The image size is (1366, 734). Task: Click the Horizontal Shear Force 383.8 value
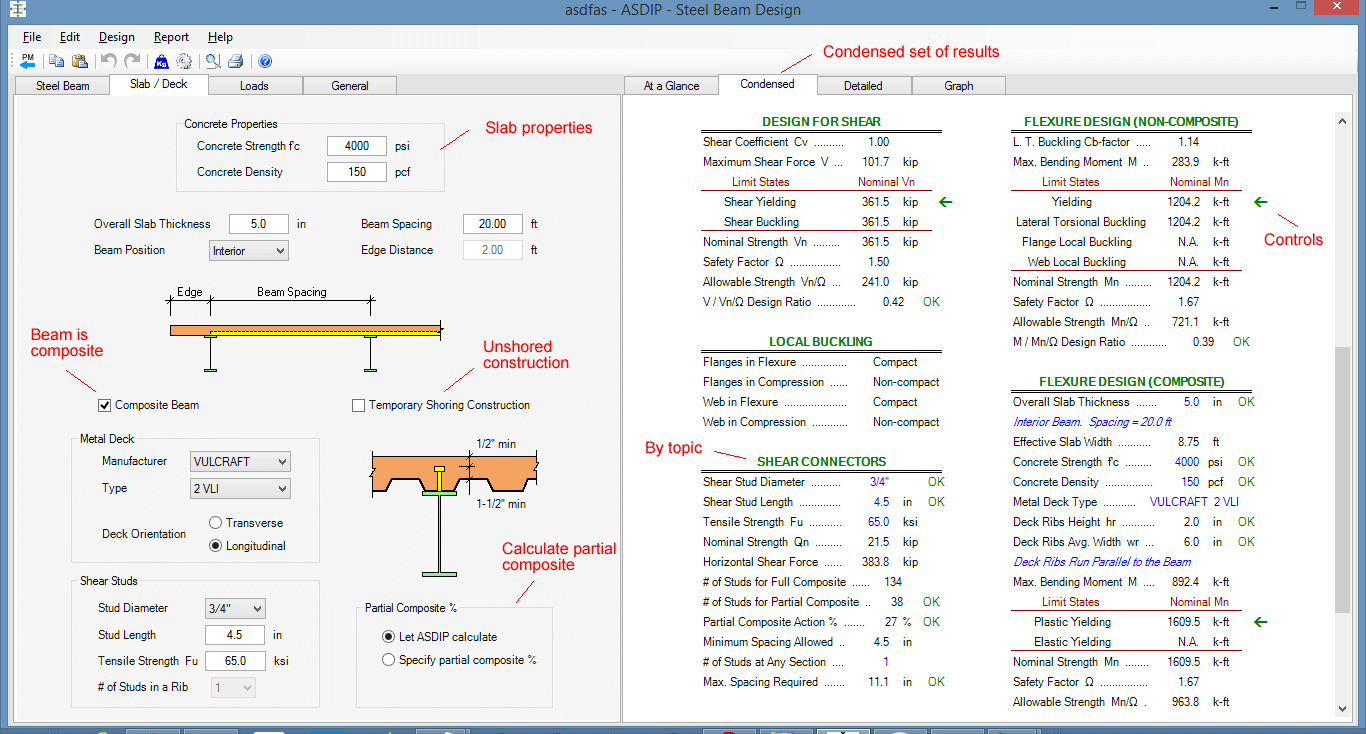(x=876, y=562)
